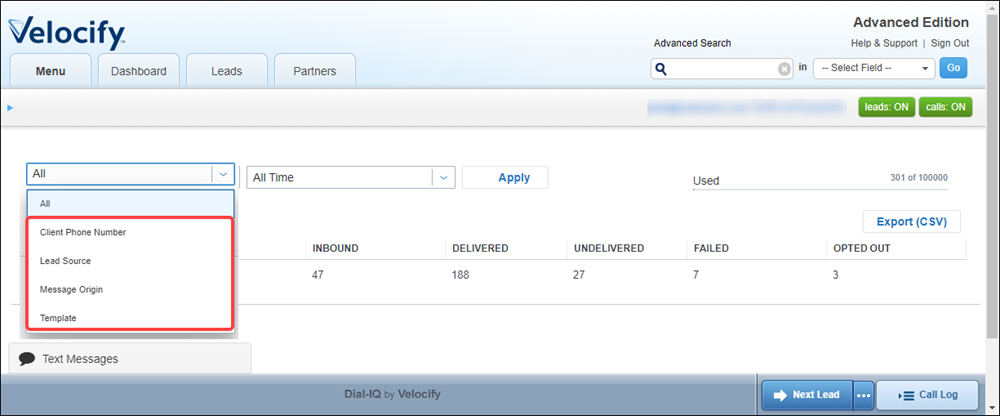1000x416 pixels.
Task: Click the Used messages progress bar
Action: pyautogui.click(x=820, y=189)
